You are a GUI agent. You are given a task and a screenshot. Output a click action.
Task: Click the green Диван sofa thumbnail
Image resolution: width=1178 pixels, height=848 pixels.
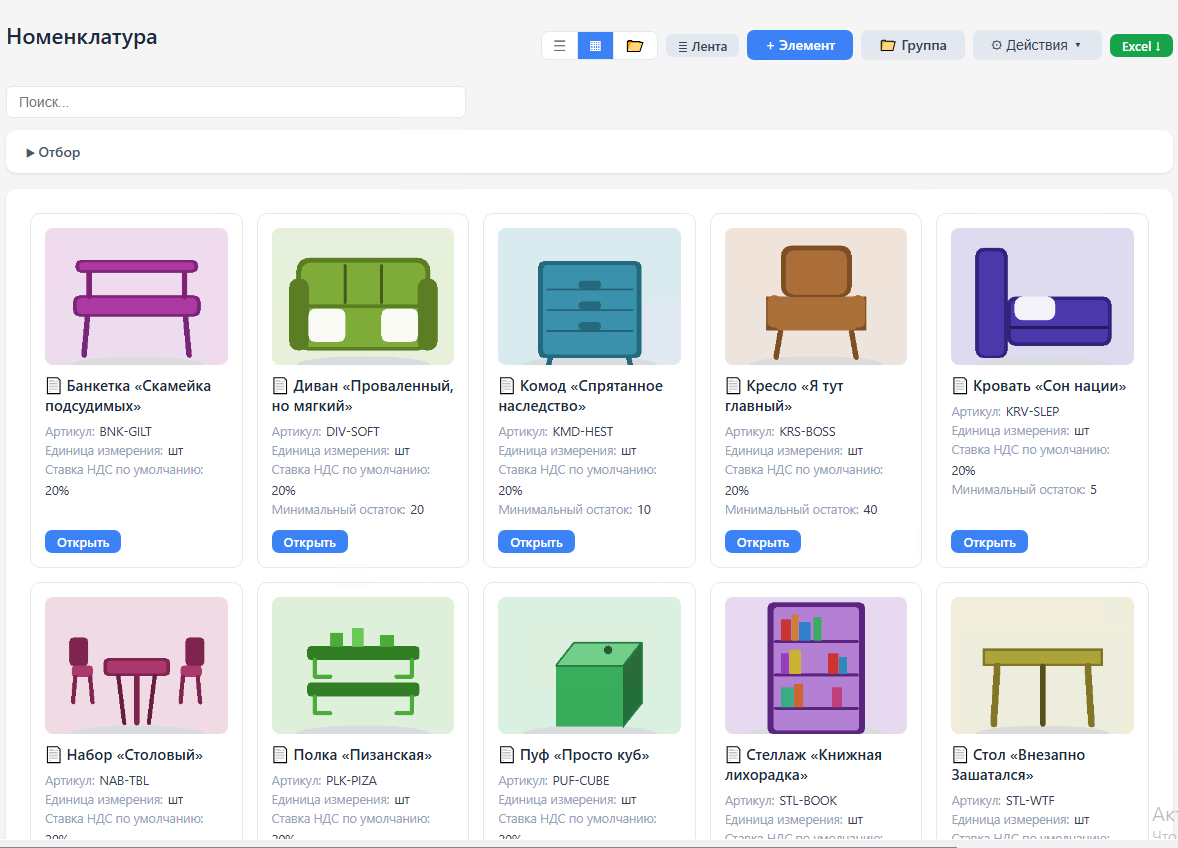click(x=363, y=297)
